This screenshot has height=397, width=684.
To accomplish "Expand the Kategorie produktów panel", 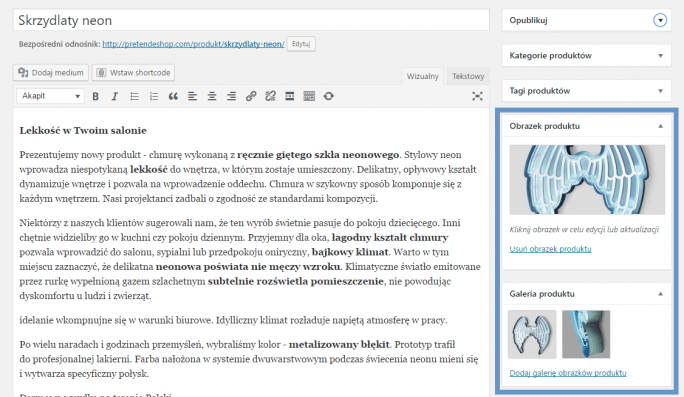I will pyautogui.click(x=660, y=55).
